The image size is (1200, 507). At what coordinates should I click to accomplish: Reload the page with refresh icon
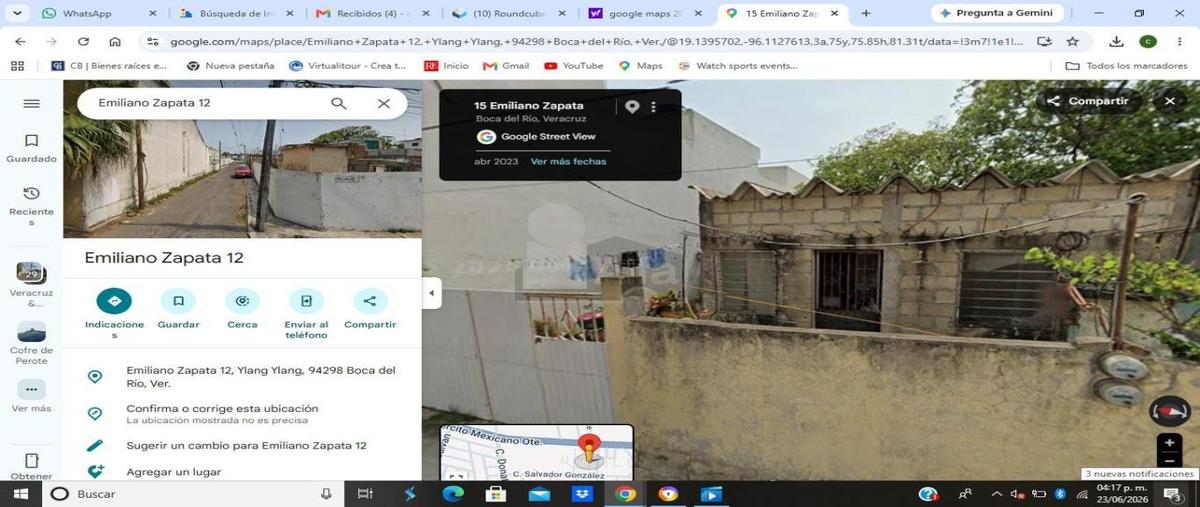coord(83,42)
